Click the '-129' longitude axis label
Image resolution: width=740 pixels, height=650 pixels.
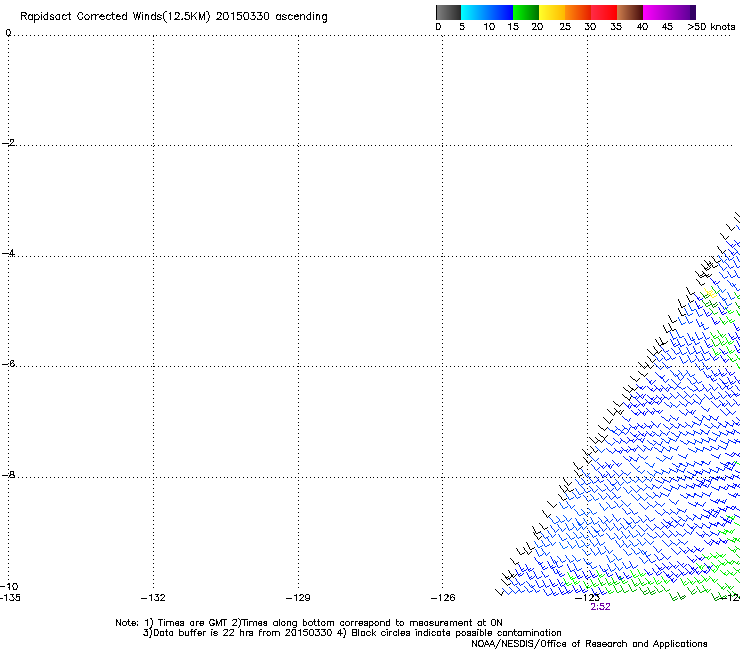298,598
